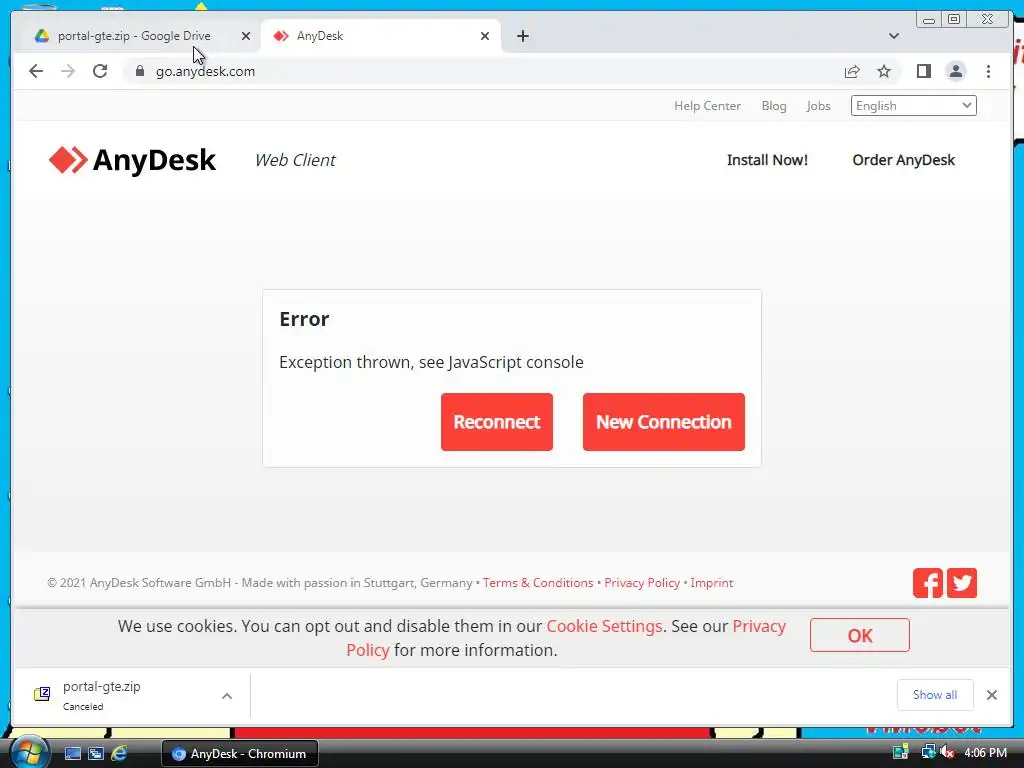This screenshot has height=768, width=1024.
Task: Expand the English language dropdown
Action: click(x=913, y=106)
